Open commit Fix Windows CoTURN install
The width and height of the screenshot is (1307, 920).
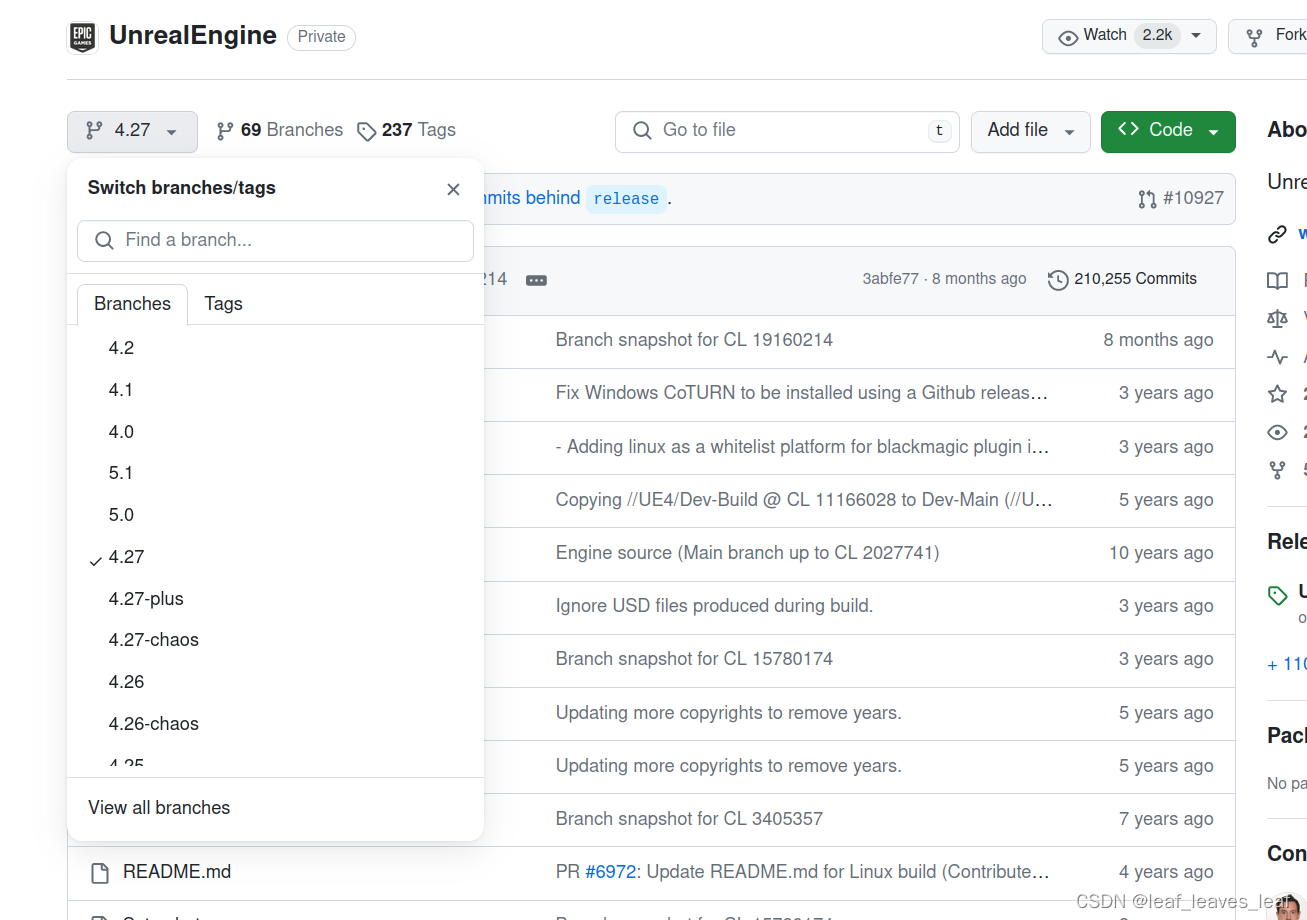[x=802, y=393]
